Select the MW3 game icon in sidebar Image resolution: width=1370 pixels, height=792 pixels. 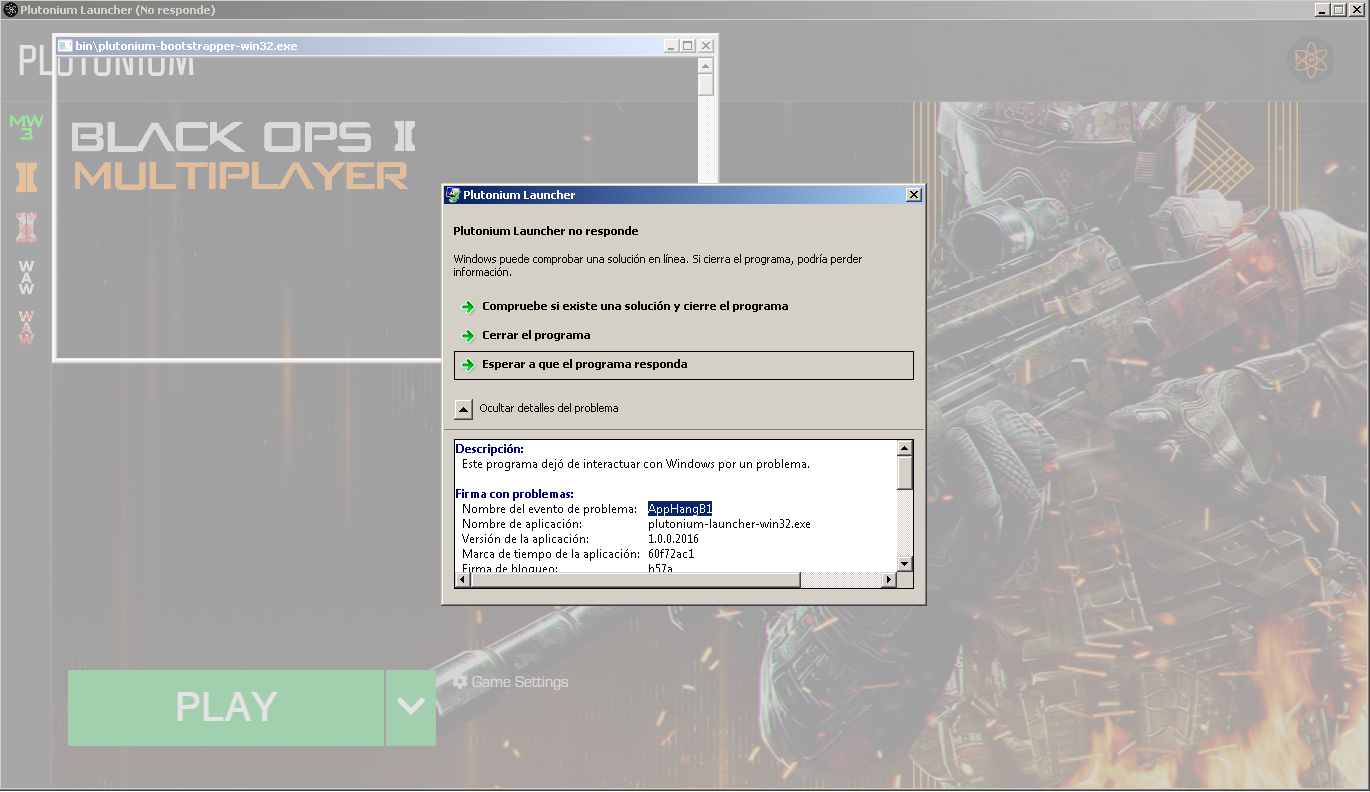click(26, 127)
